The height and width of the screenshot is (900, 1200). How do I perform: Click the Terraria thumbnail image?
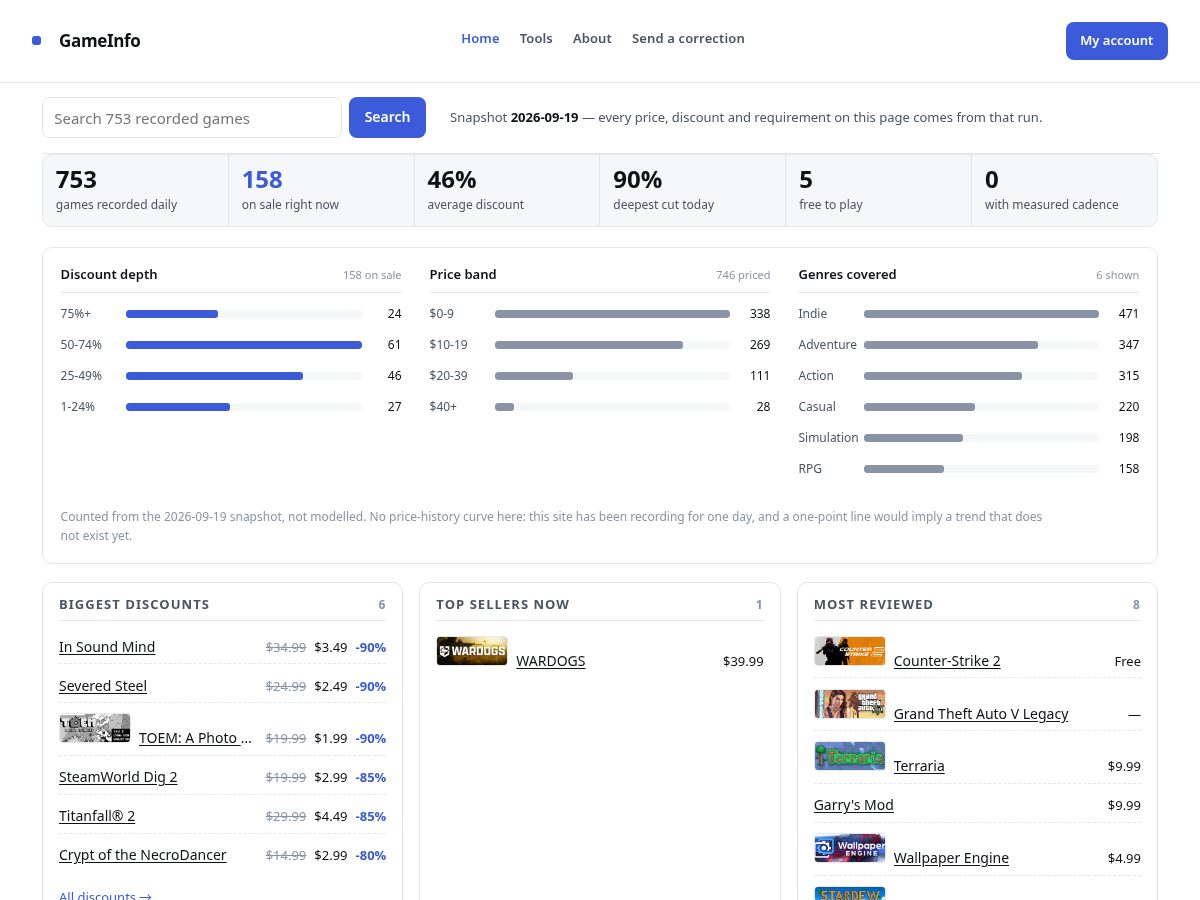[x=850, y=756]
